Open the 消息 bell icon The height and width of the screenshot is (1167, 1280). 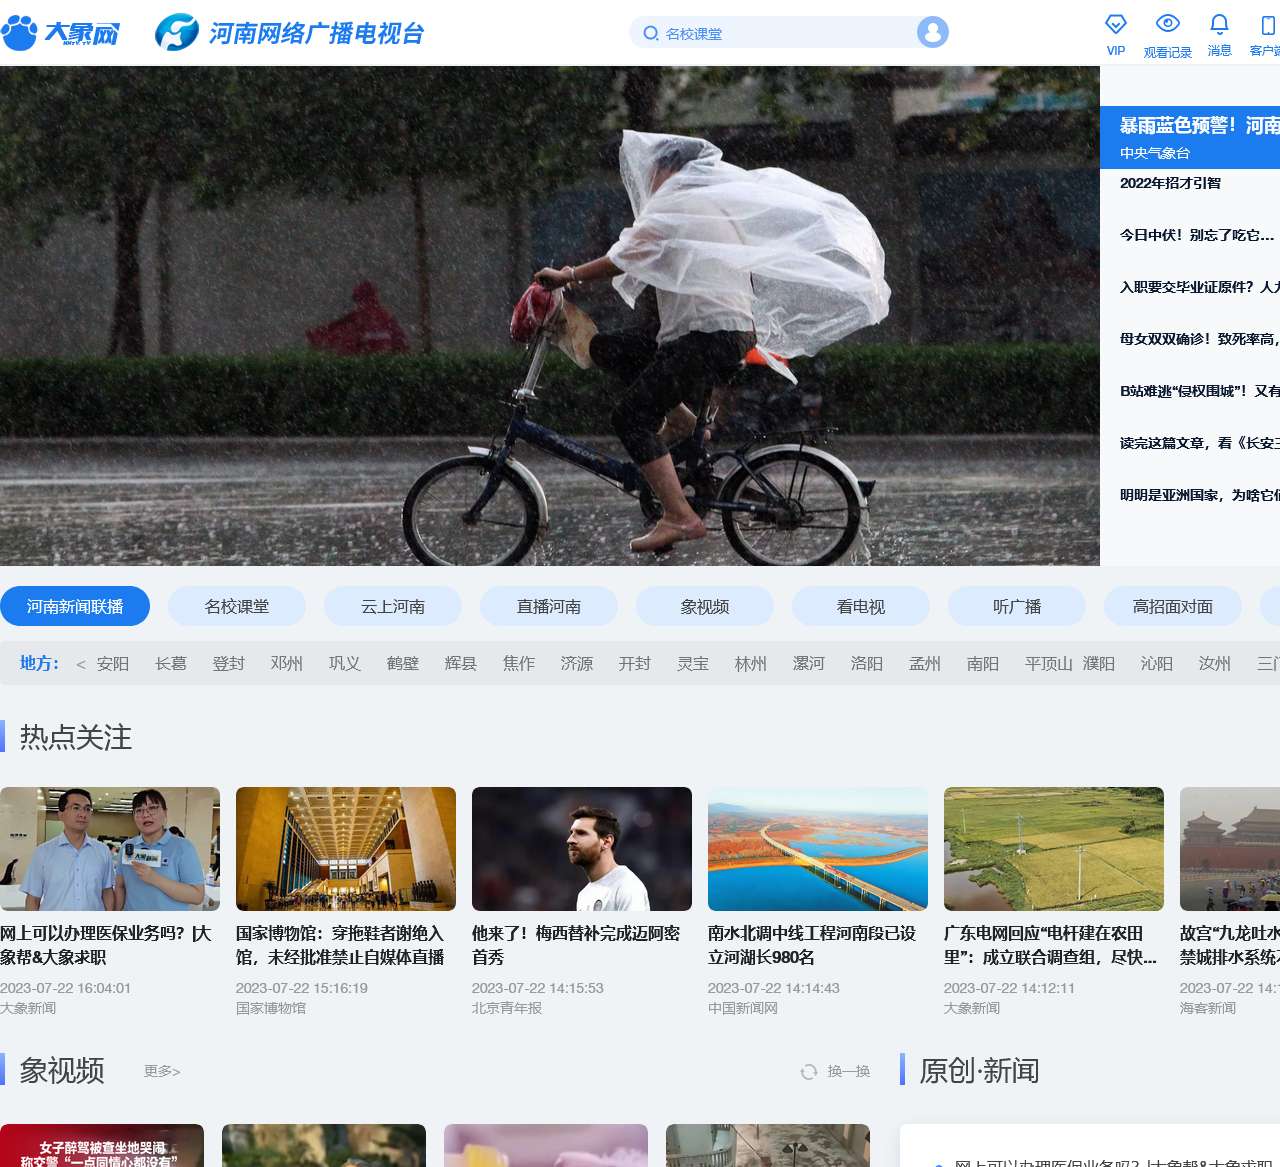(x=1219, y=23)
